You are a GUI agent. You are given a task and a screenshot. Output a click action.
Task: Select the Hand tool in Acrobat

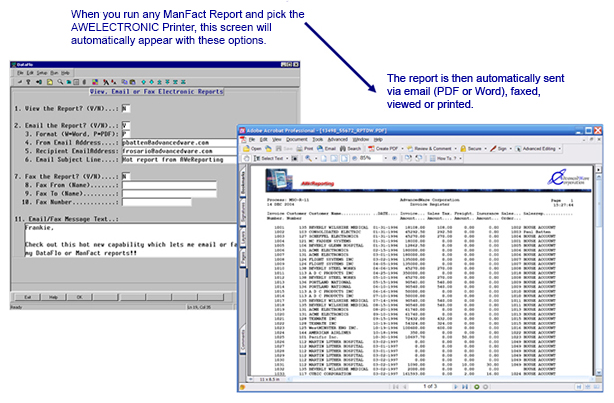point(246,158)
